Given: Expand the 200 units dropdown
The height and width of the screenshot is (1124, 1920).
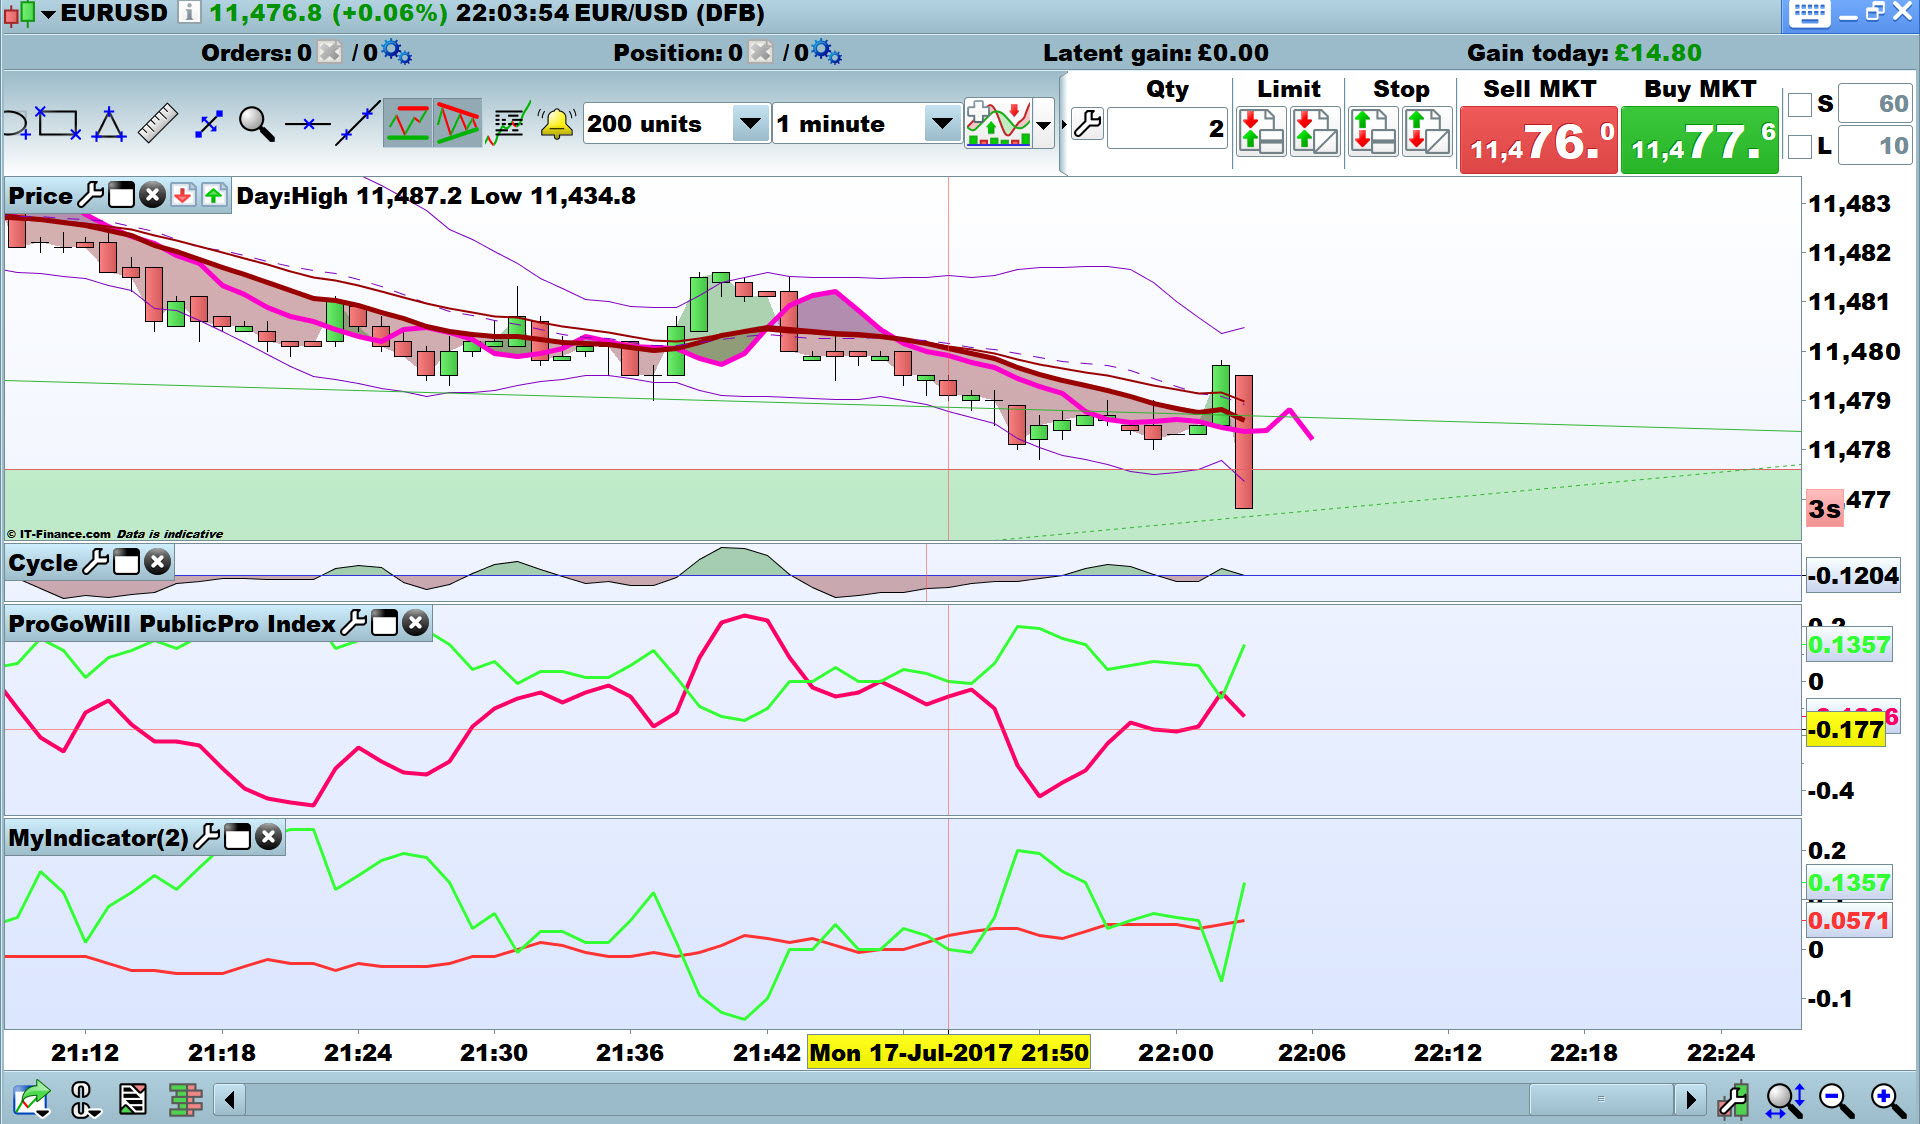Looking at the screenshot, I should pyautogui.click(x=749, y=124).
